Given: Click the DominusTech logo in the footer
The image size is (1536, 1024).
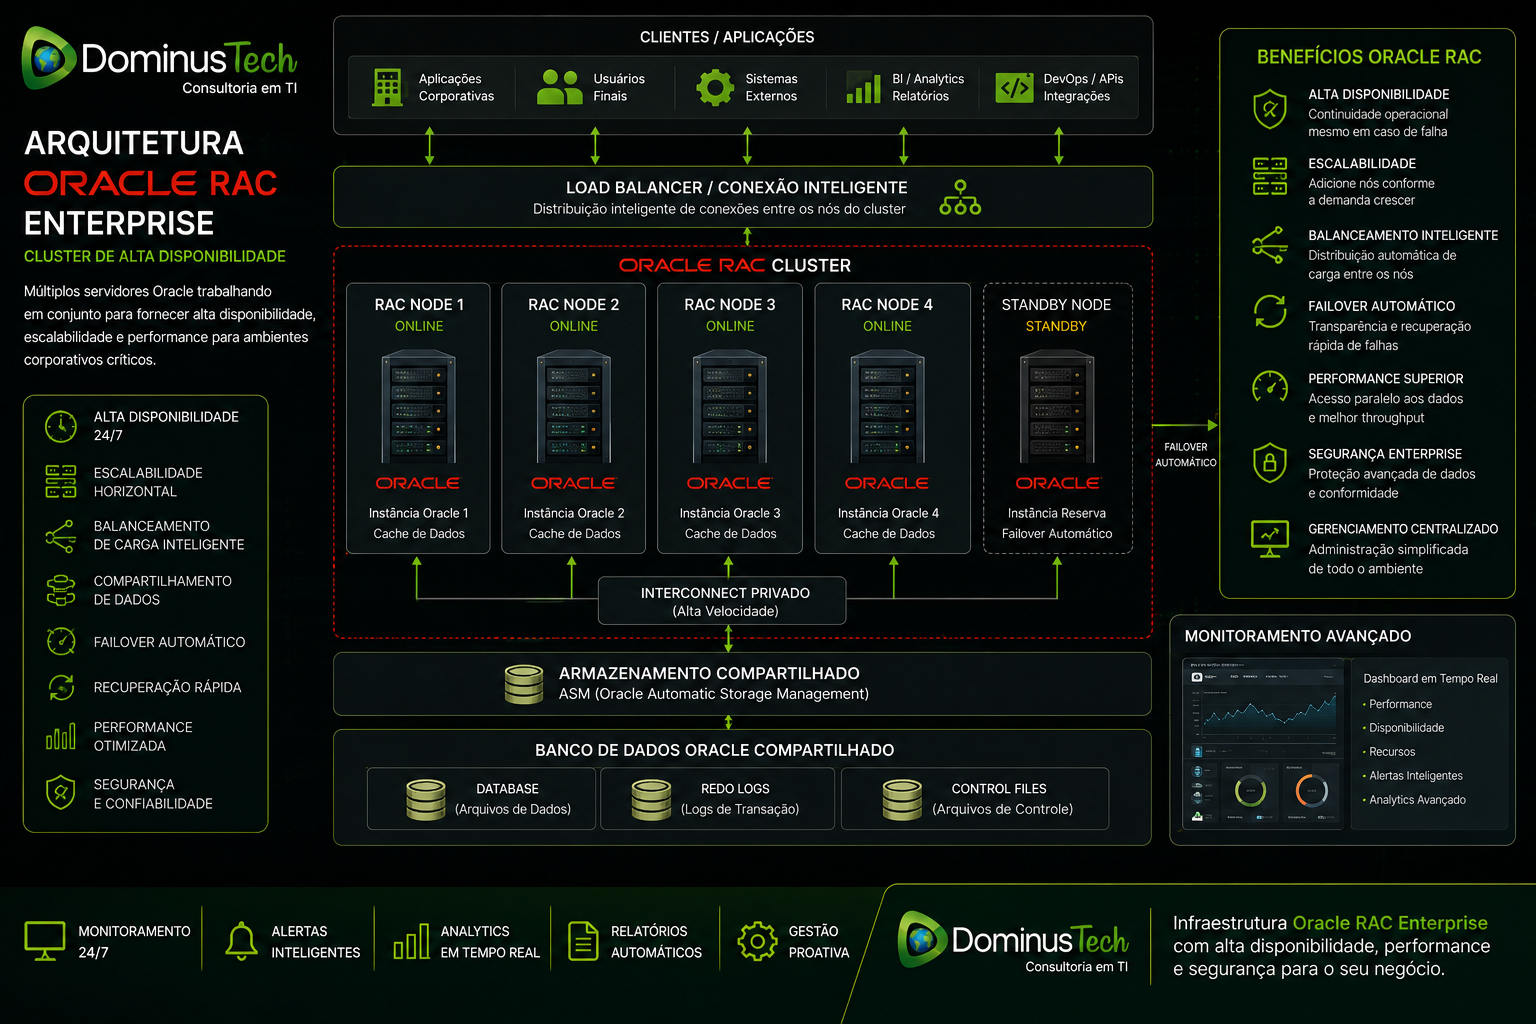Looking at the screenshot, I should (x=1013, y=942).
